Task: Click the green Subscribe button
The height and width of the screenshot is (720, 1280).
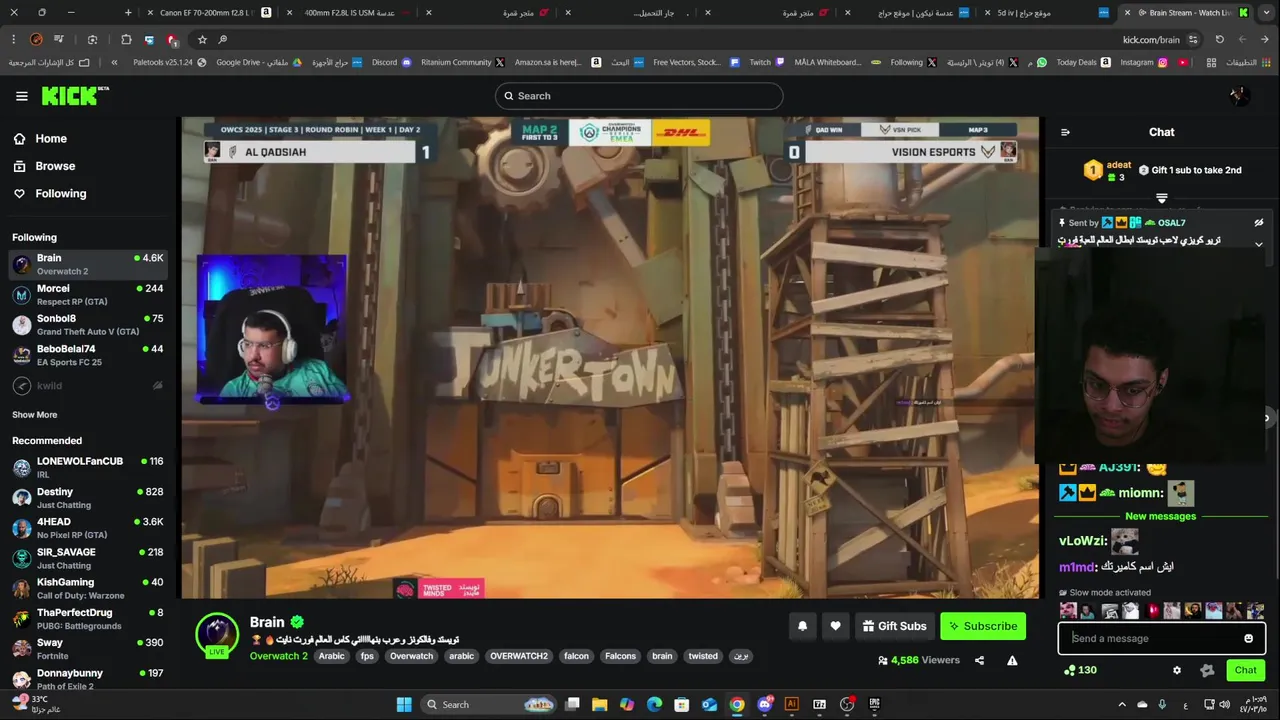Action: pos(983,626)
